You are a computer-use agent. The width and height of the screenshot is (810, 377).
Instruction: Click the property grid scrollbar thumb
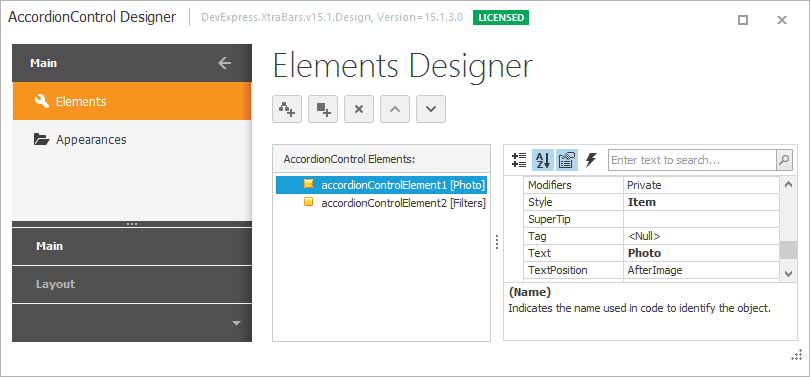coord(788,250)
